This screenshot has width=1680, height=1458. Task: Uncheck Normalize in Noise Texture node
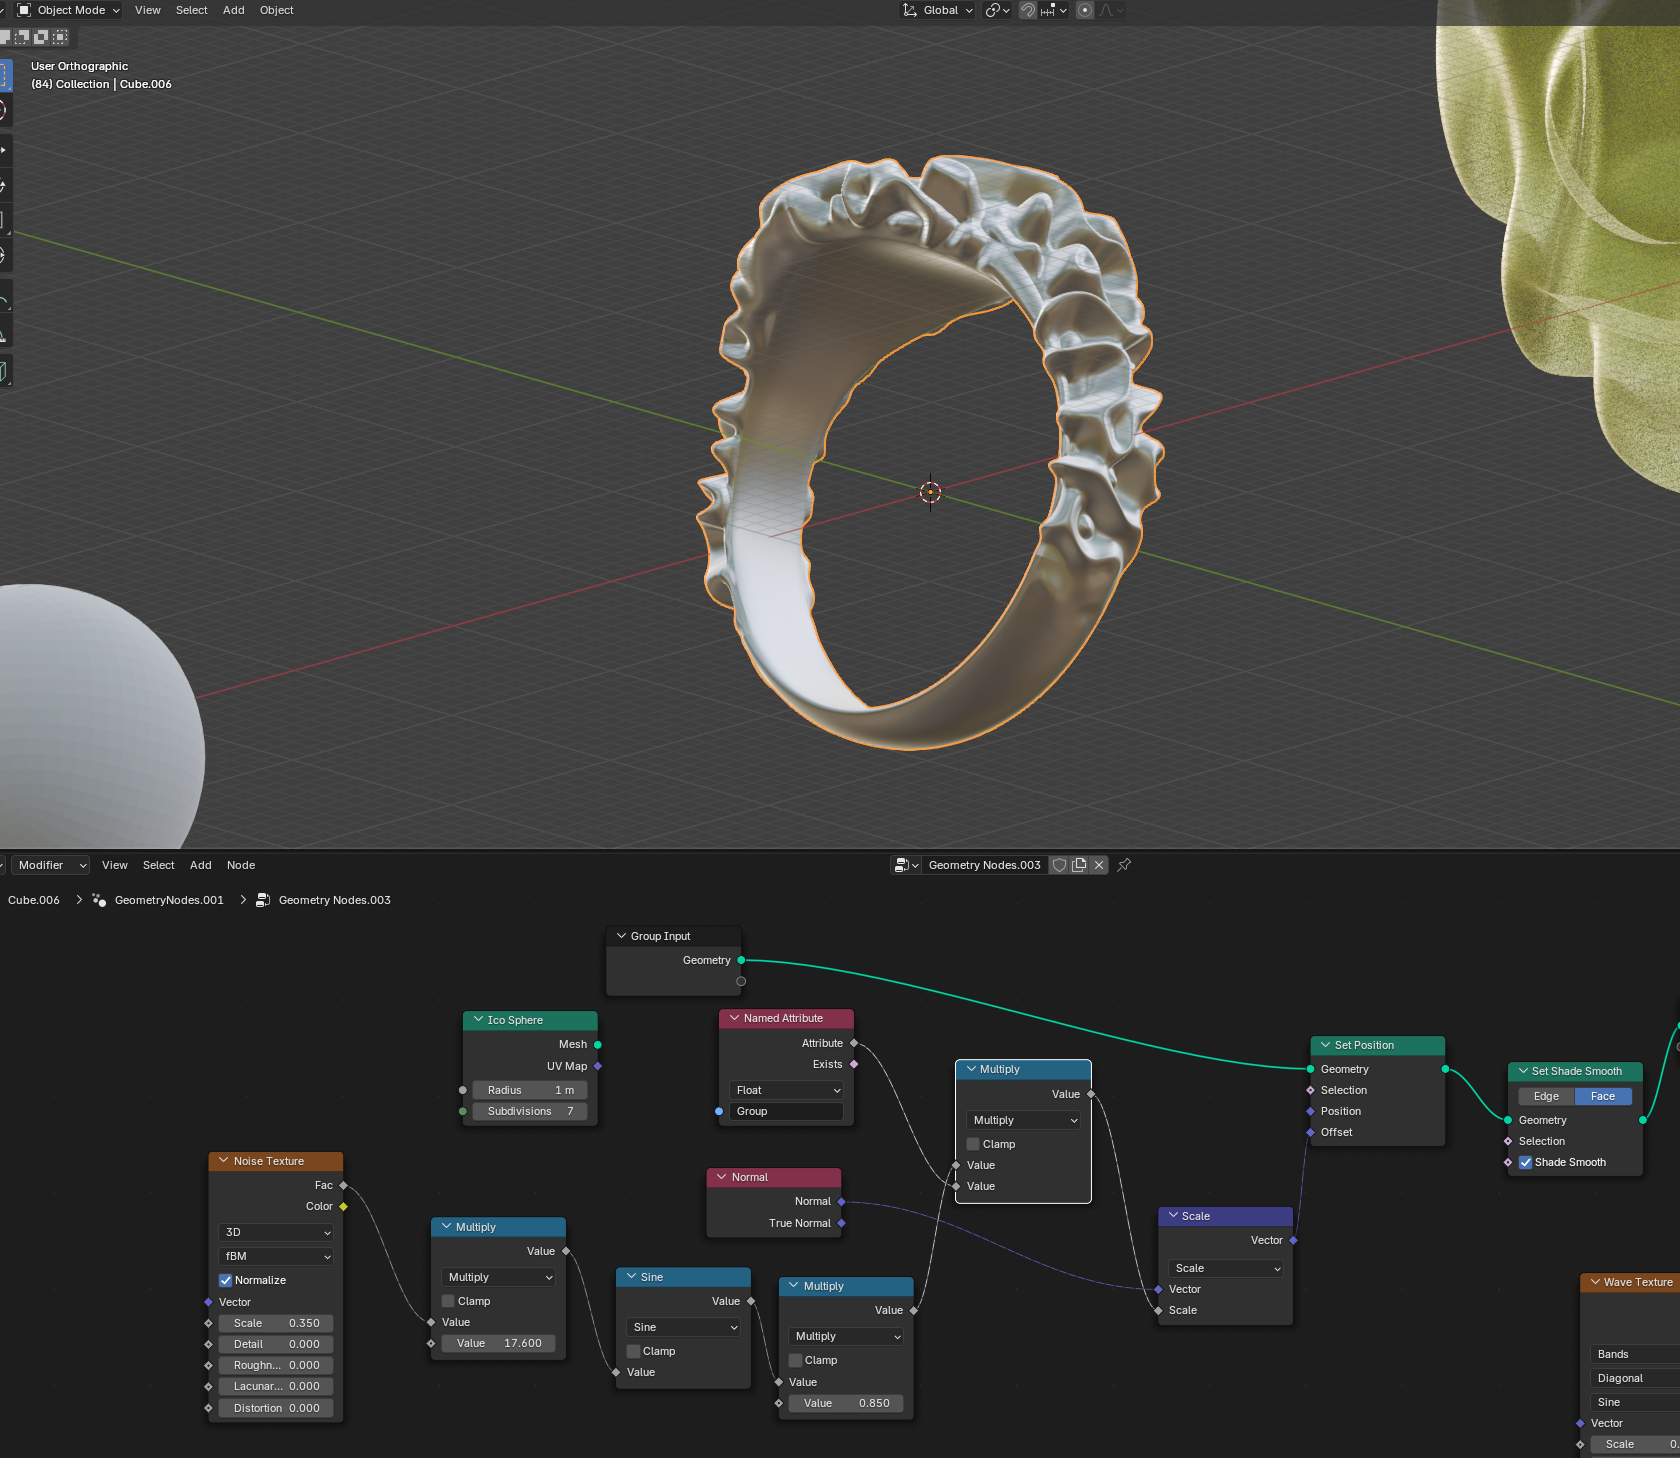click(226, 1280)
